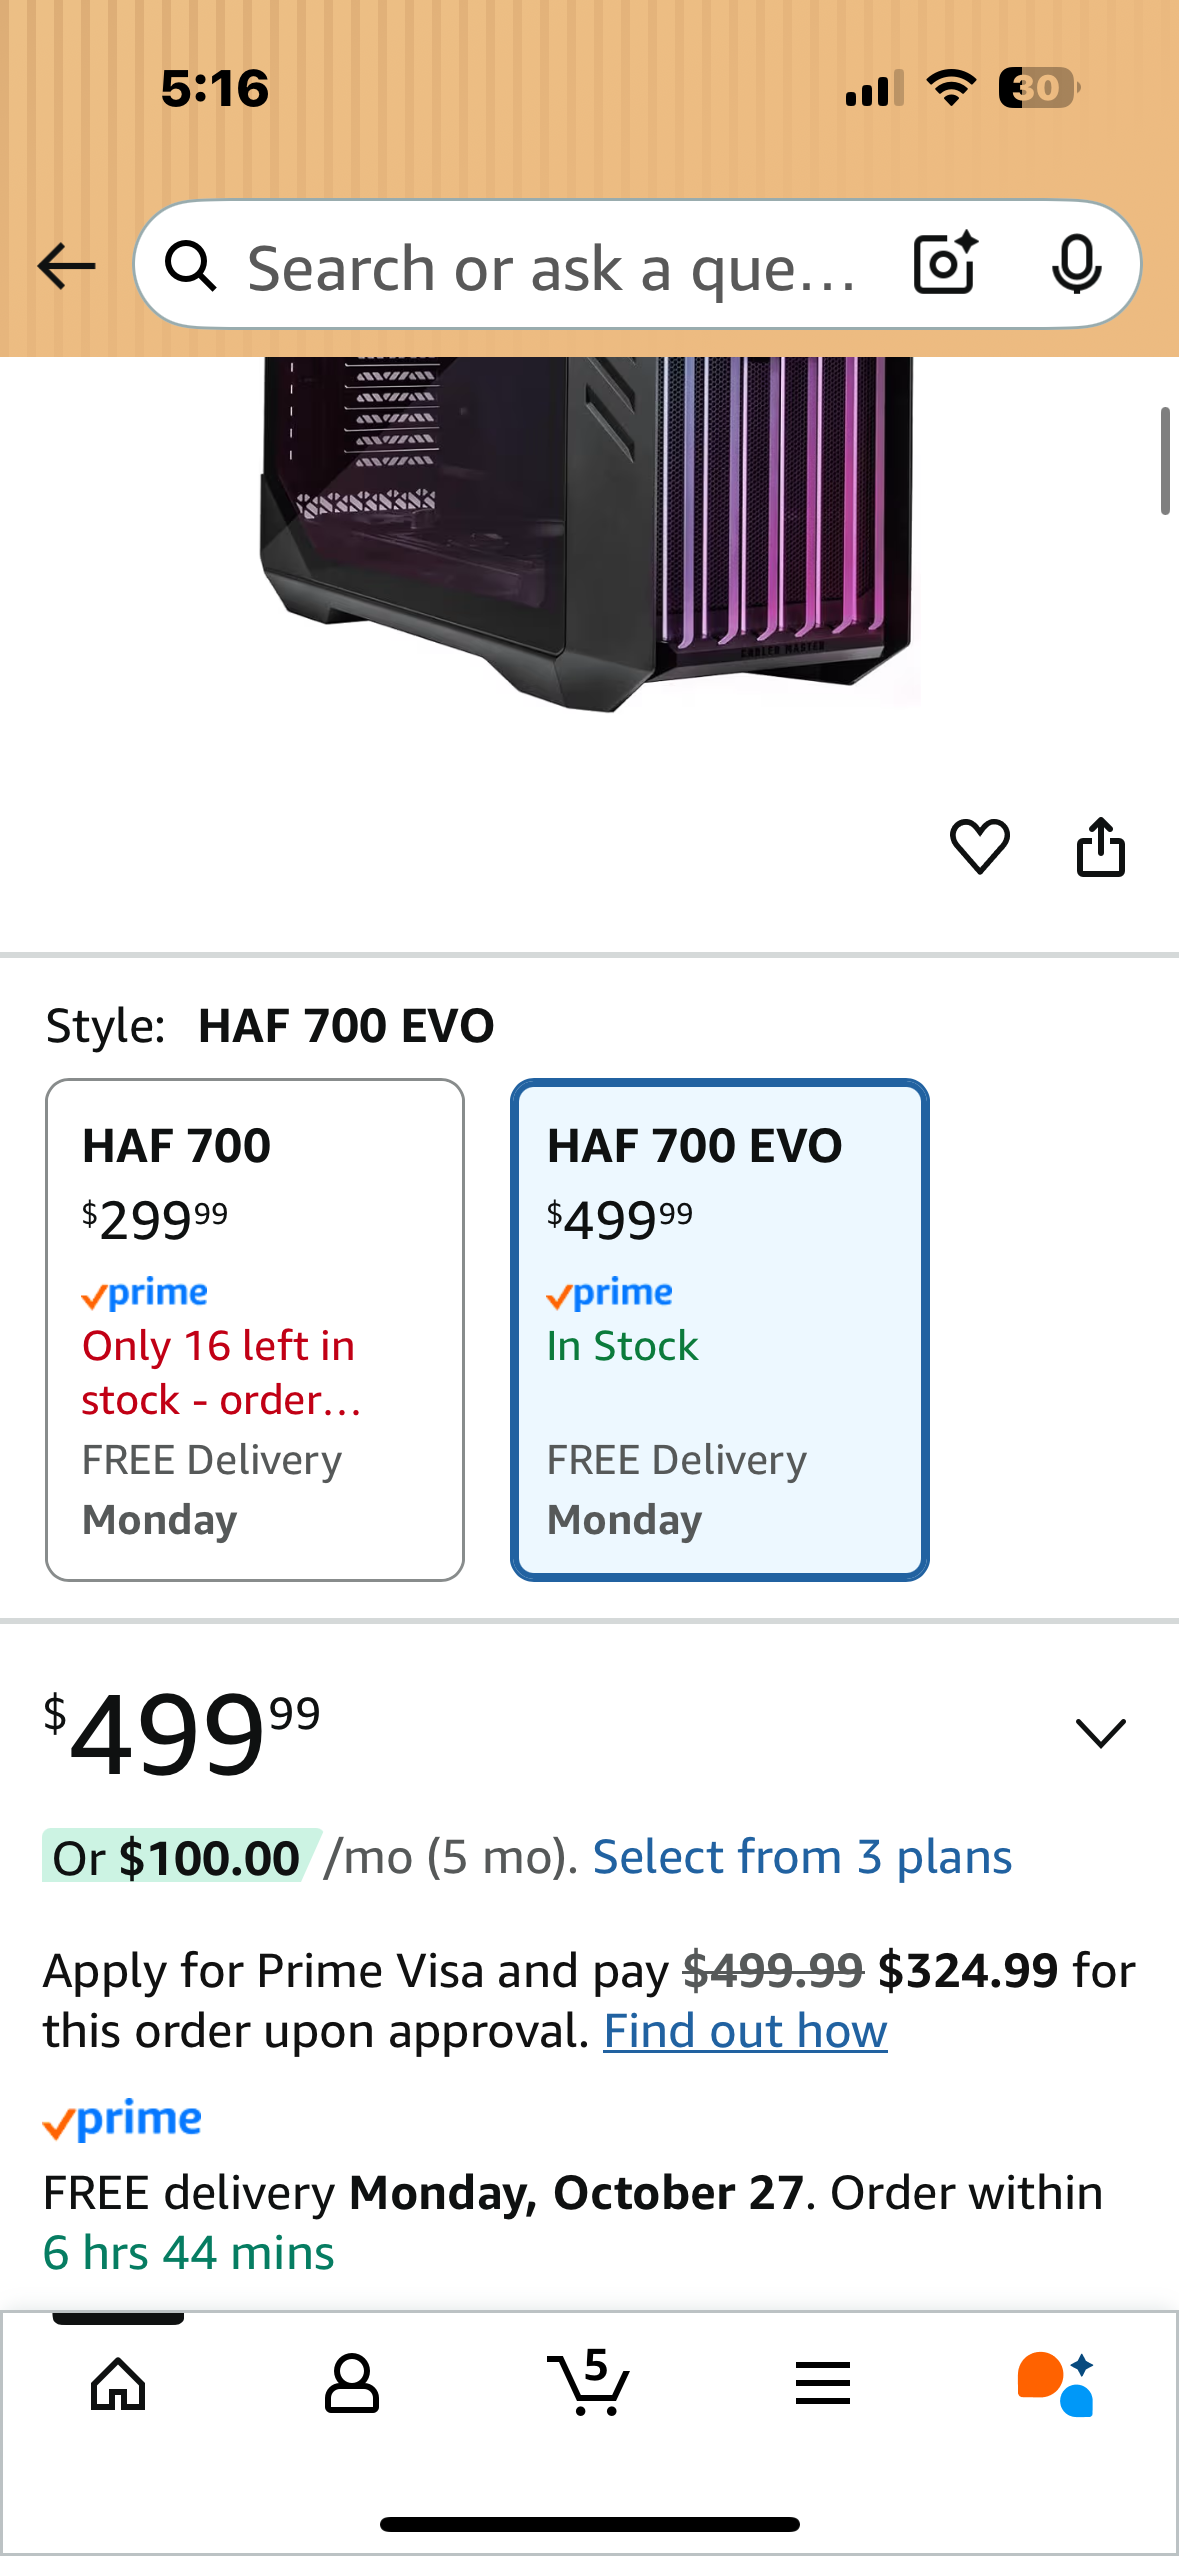Screen dimensions: 1179x2556
Task: Open the shopping cart with 5 items
Action: (x=589, y=2385)
